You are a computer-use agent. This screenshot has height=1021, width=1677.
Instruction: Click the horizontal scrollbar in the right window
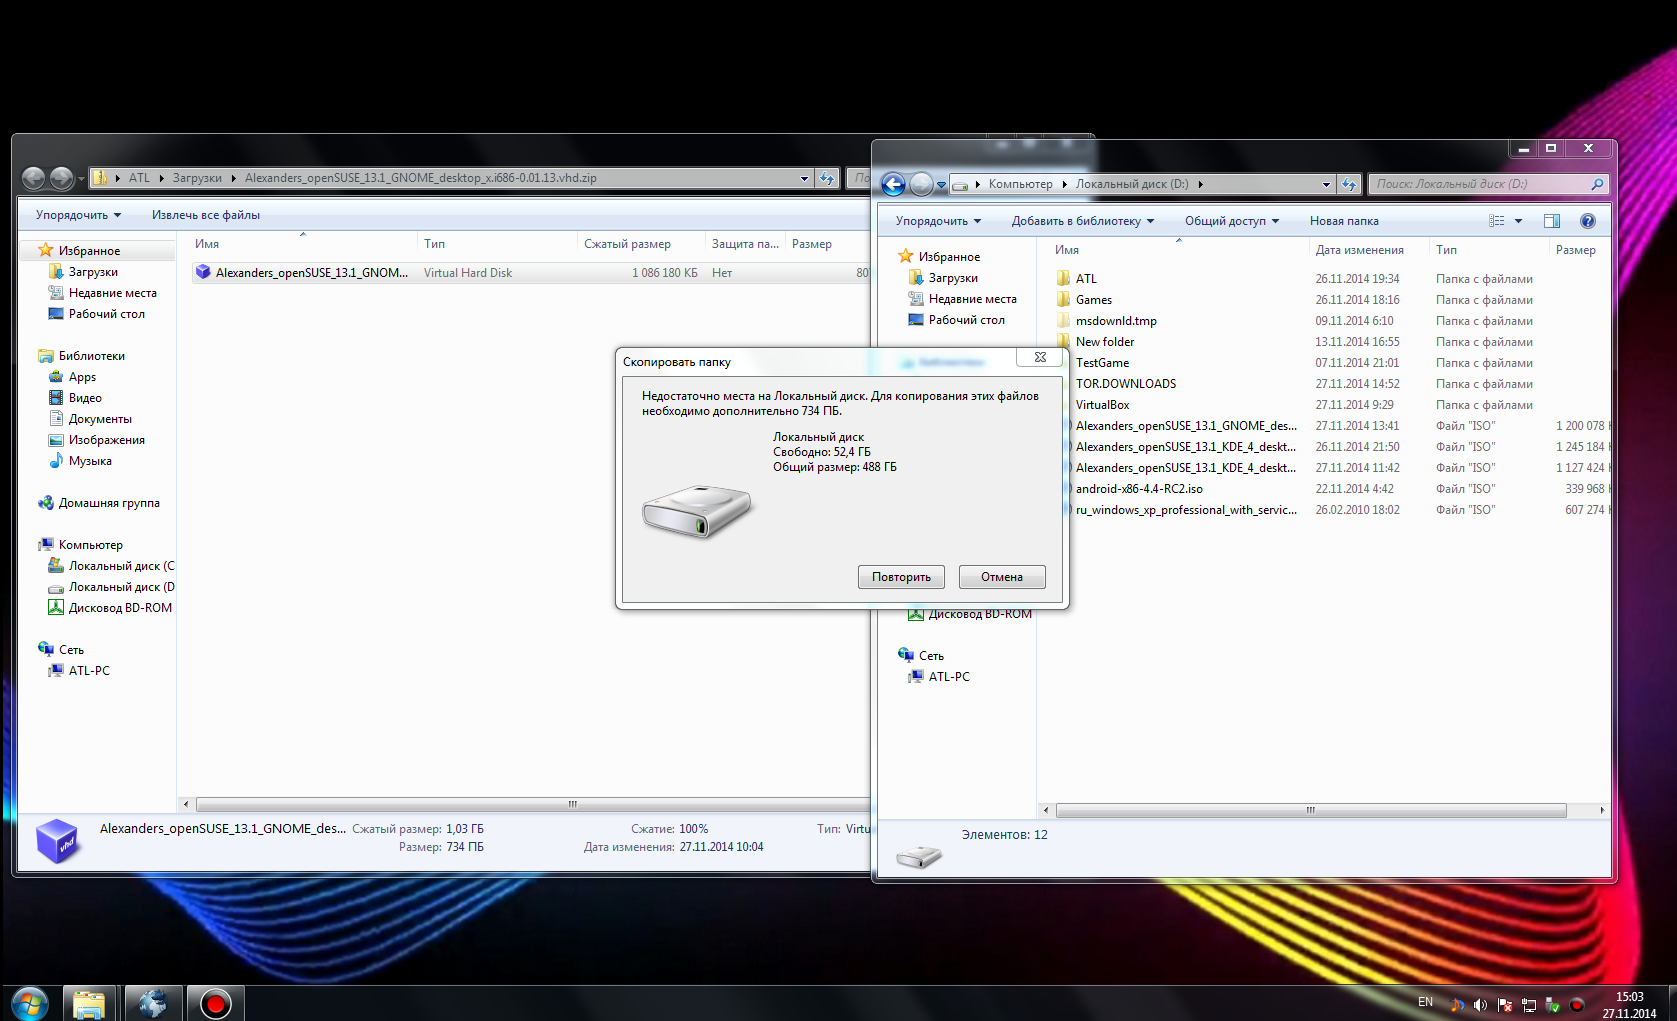pyautogui.click(x=1310, y=810)
